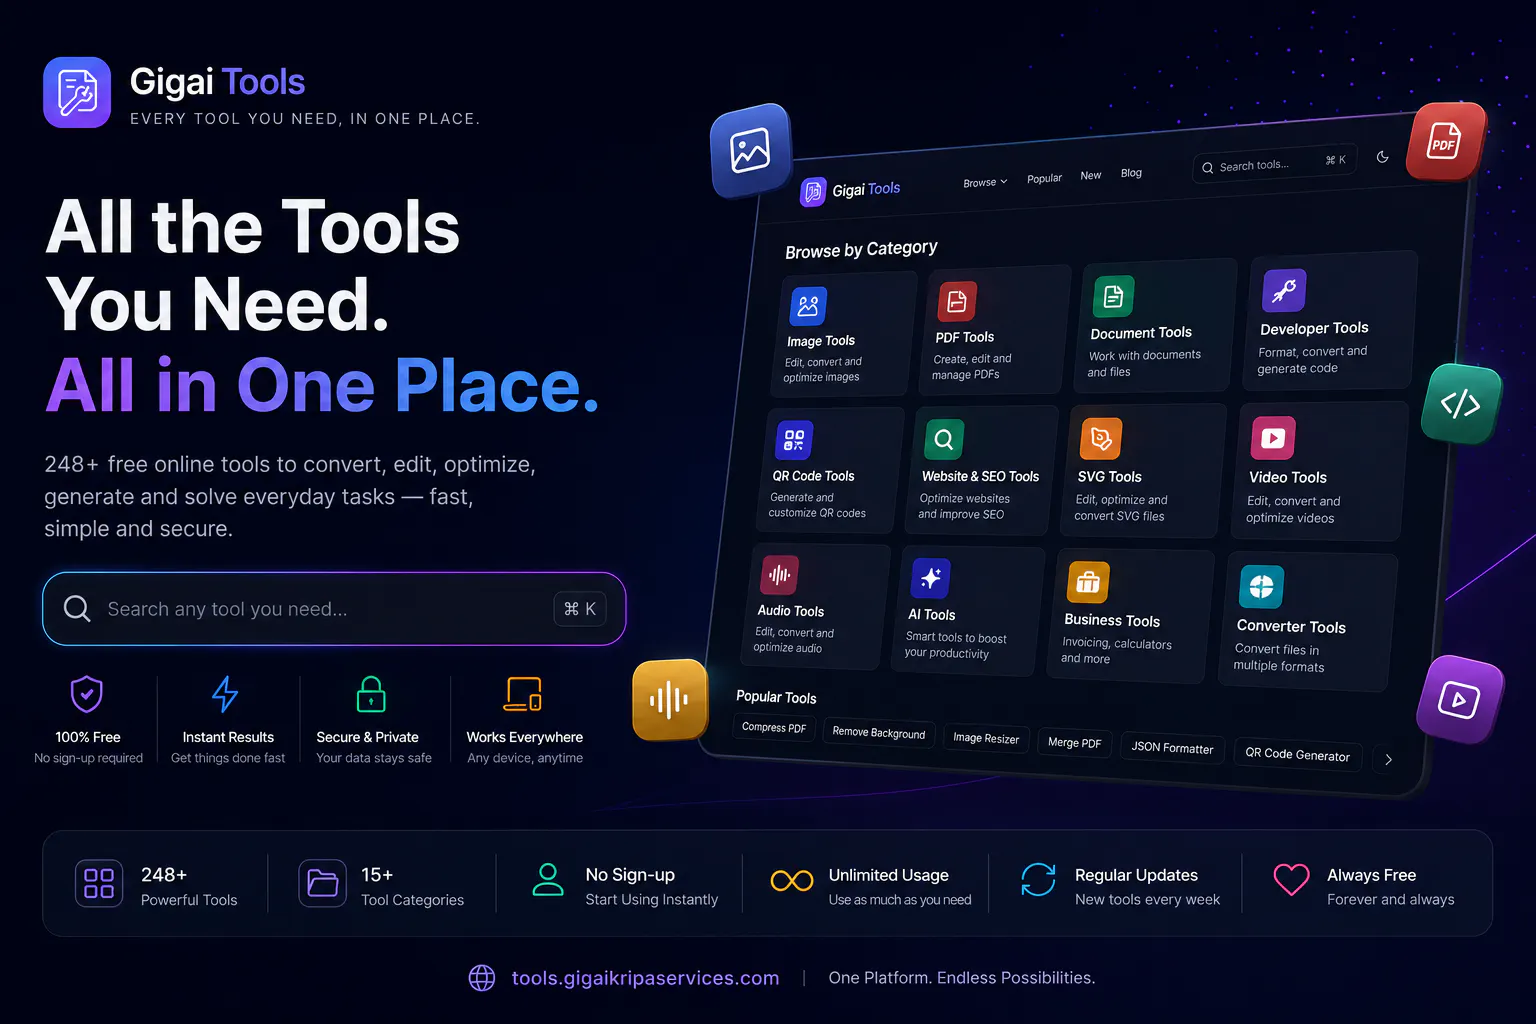The height and width of the screenshot is (1024, 1536).
Task: Click the 'Smart tools to boost your productivity' text
Action: [x=955, y=645]
